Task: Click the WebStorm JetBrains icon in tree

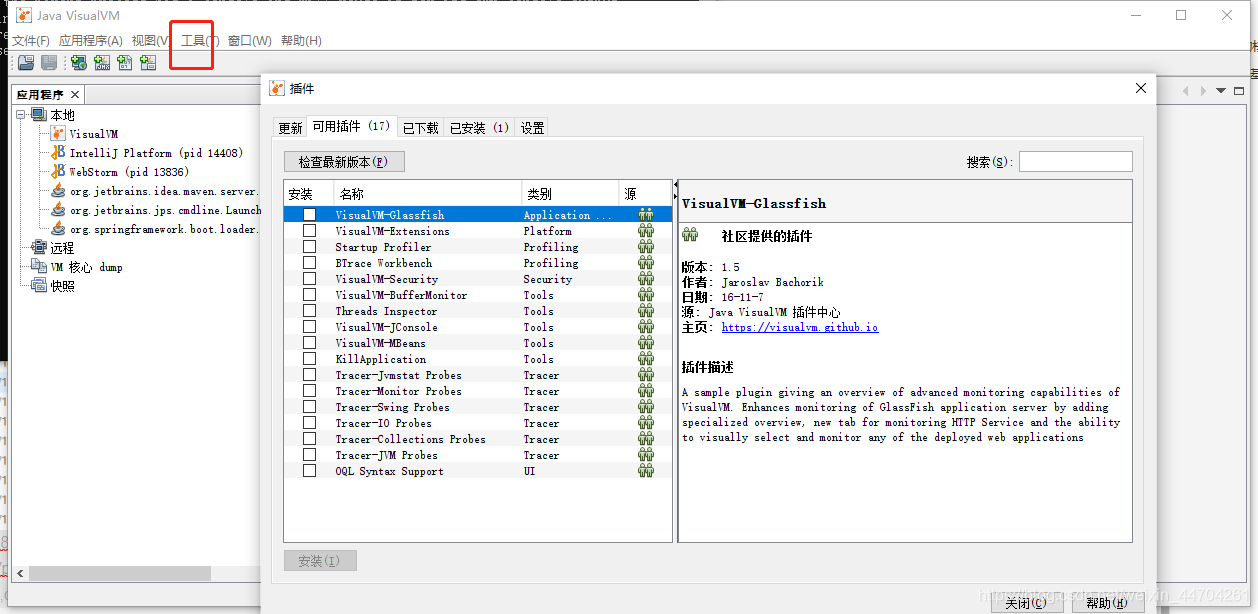Action: point(58,172)
